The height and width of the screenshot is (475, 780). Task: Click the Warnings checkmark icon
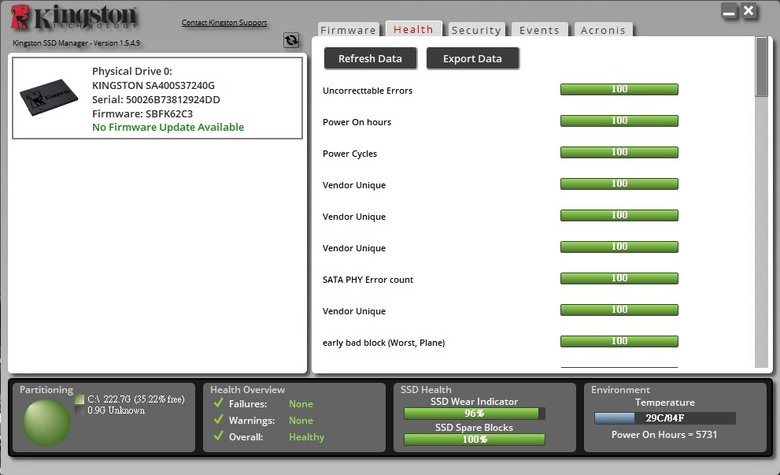pos(218,419)
